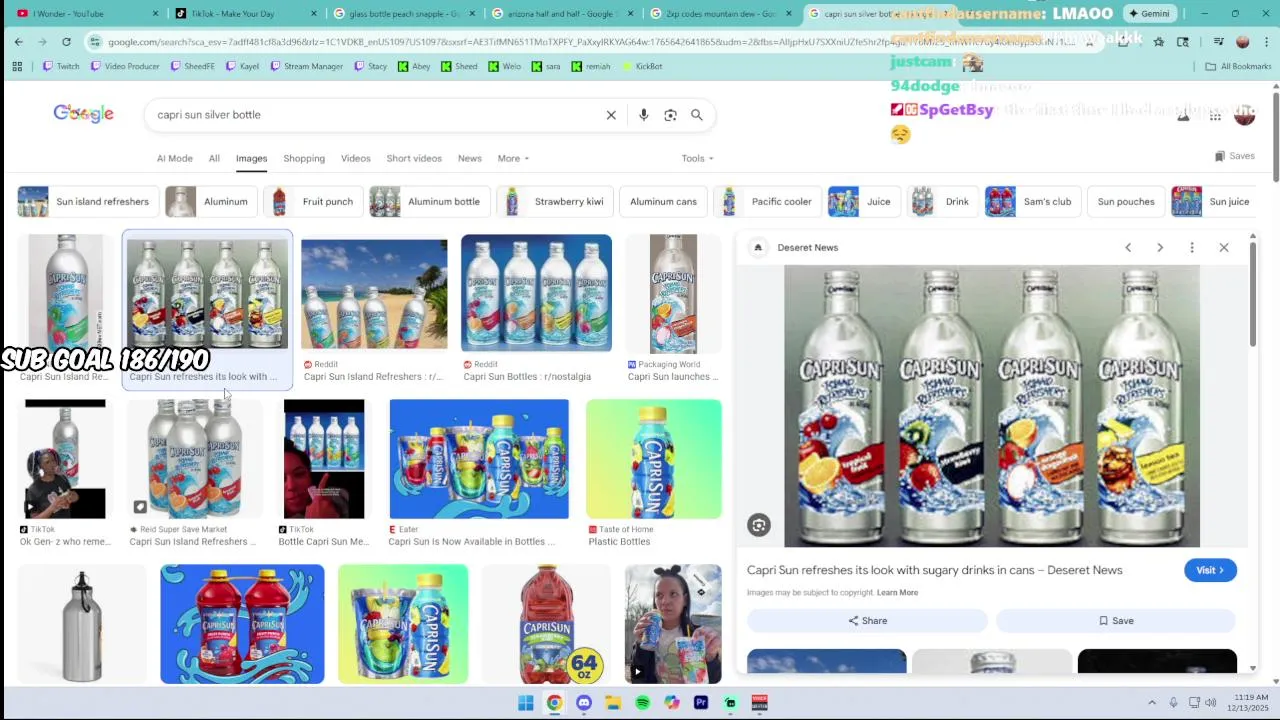Open the Twitch bookmark
This screenshot has width=1280, height=720.
pyautogui.click(x=61, y=66)
